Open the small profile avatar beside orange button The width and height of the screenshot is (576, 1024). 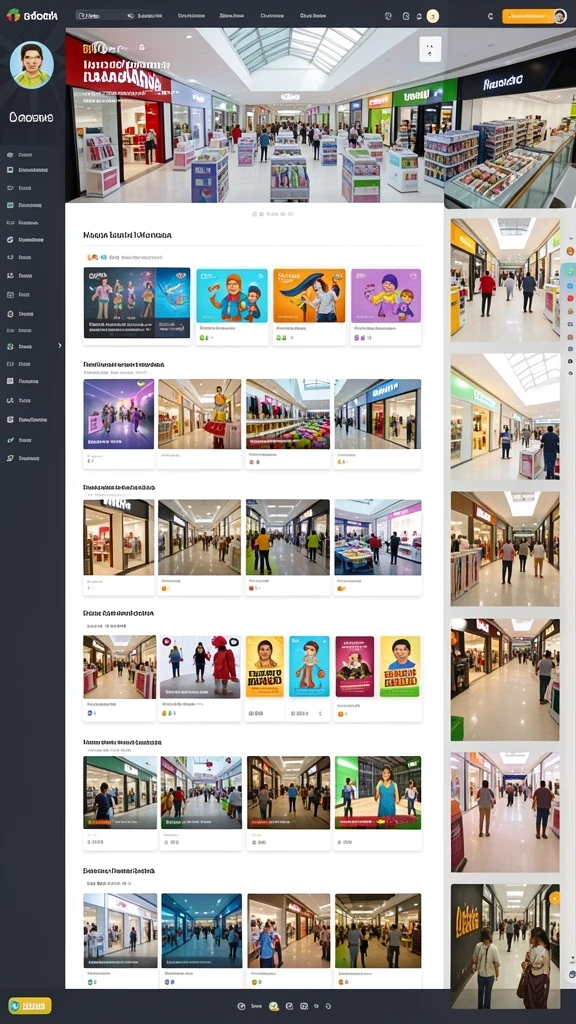tap(560, 16)
